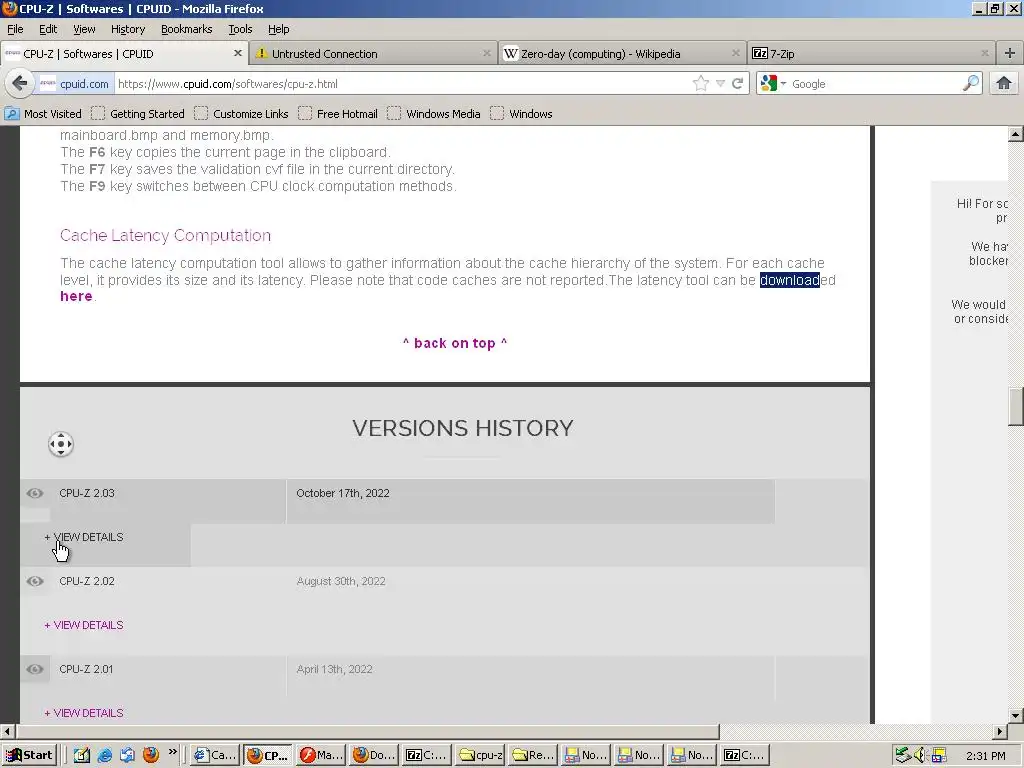Open the Windows Start button
Viewport: 1024px width, 768px height.
click(29, 755)
